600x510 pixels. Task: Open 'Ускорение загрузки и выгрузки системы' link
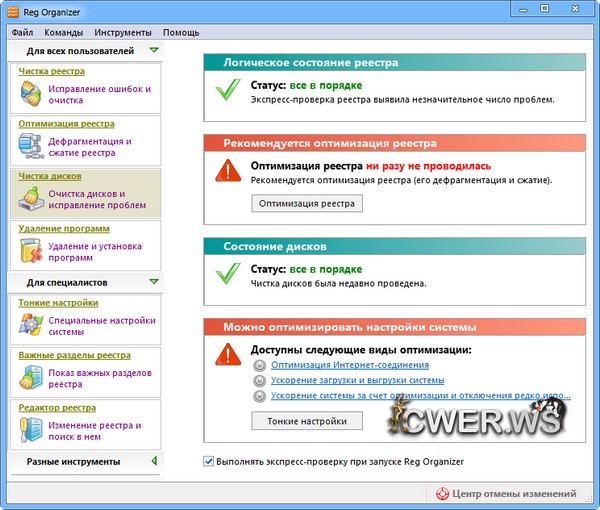[357, 380]
